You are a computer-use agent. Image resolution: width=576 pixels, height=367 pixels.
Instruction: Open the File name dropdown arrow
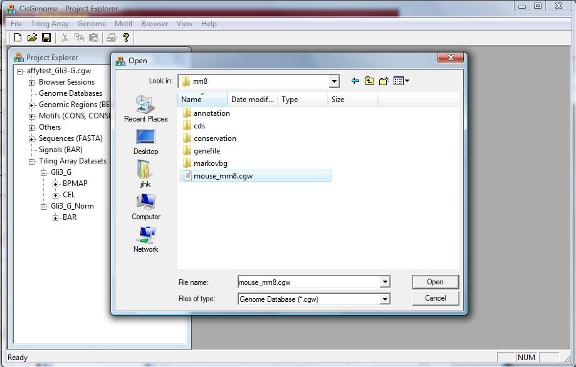point(385,282)
